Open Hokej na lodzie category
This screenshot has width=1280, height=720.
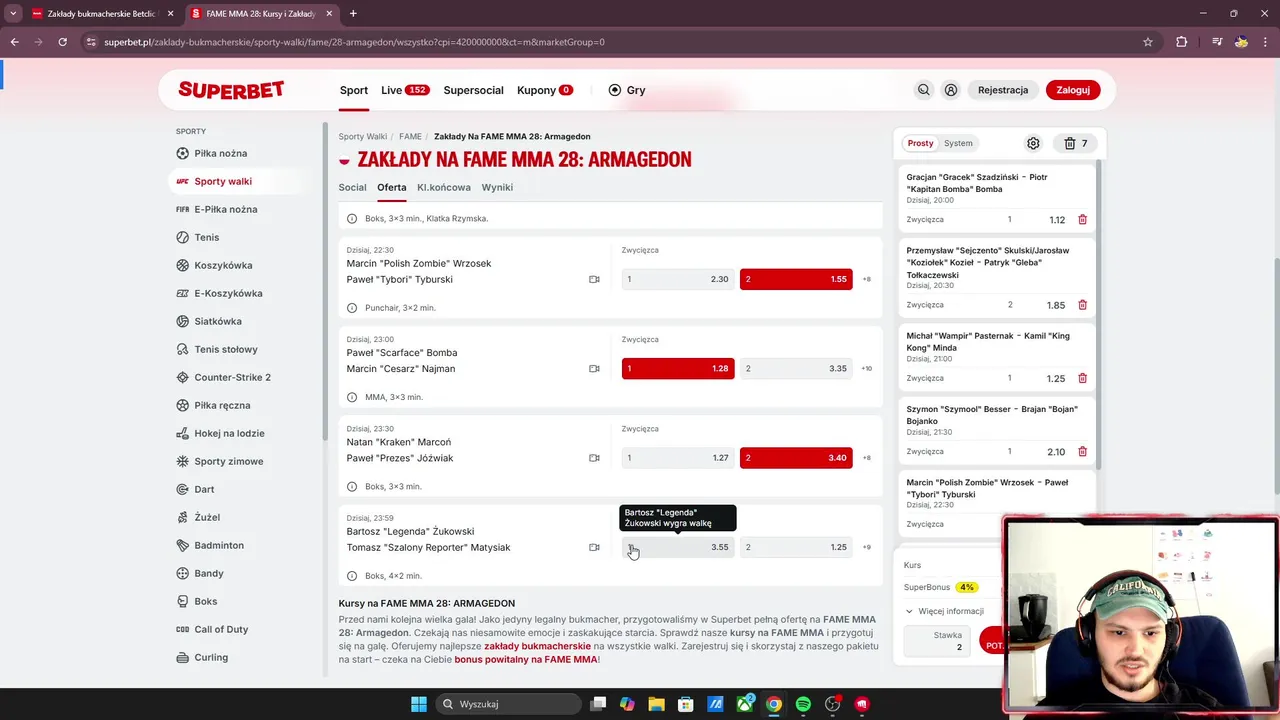(220, 433)
